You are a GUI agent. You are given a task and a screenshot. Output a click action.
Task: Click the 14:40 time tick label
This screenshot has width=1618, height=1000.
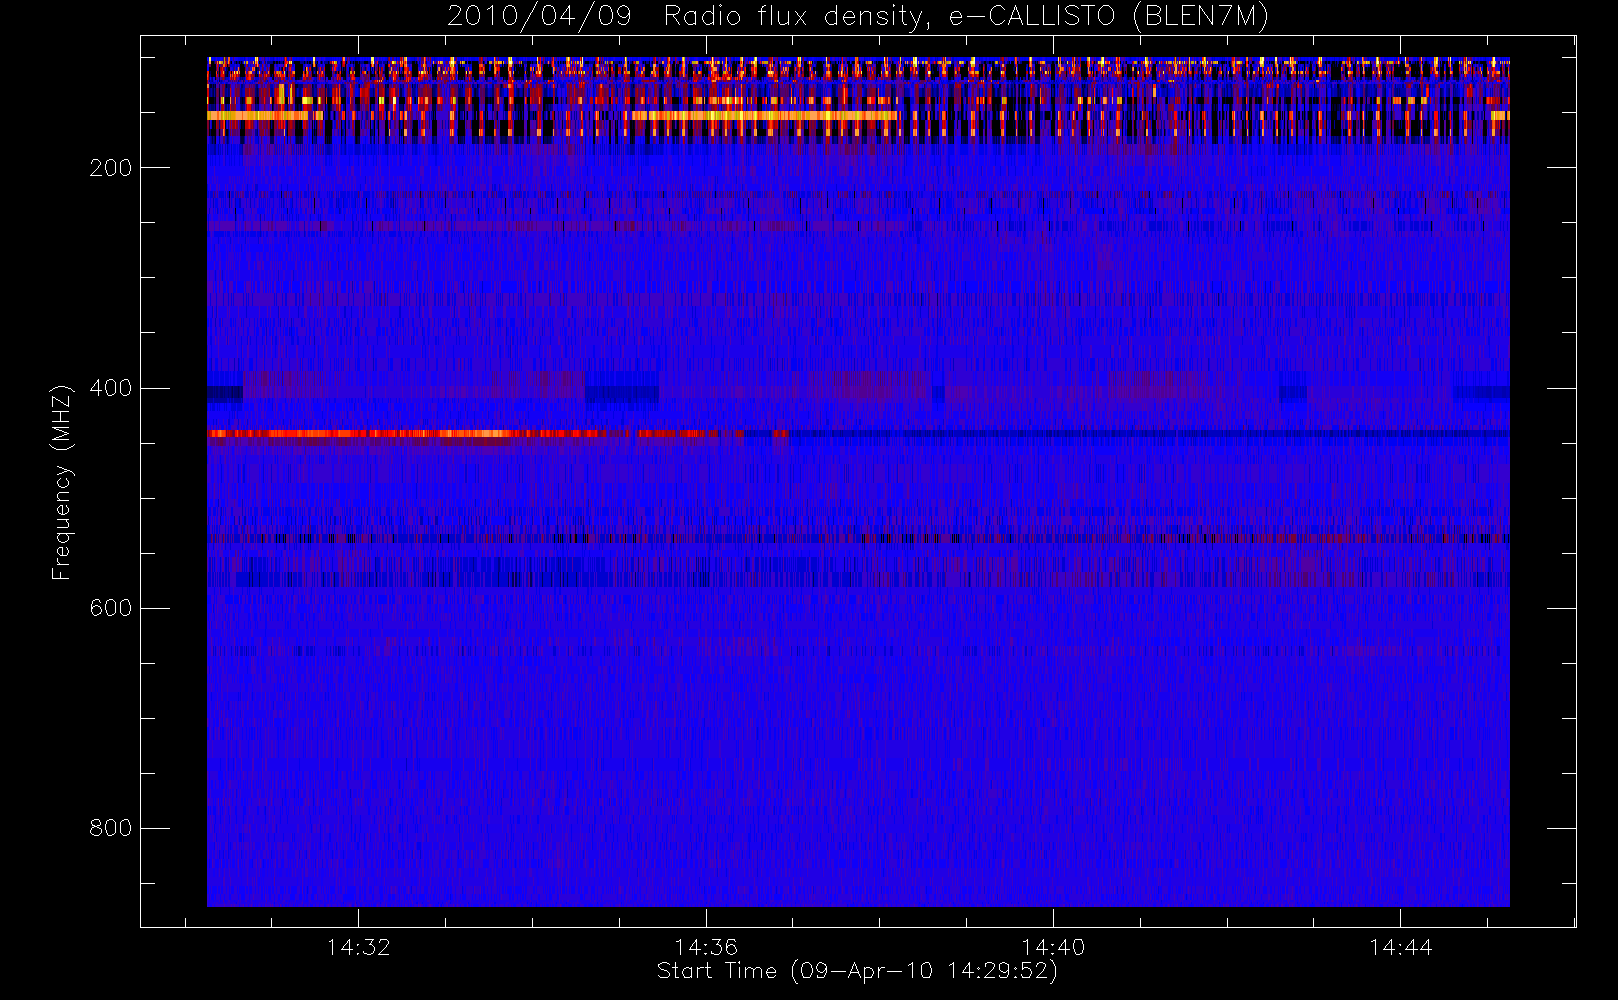(1053, 947)
